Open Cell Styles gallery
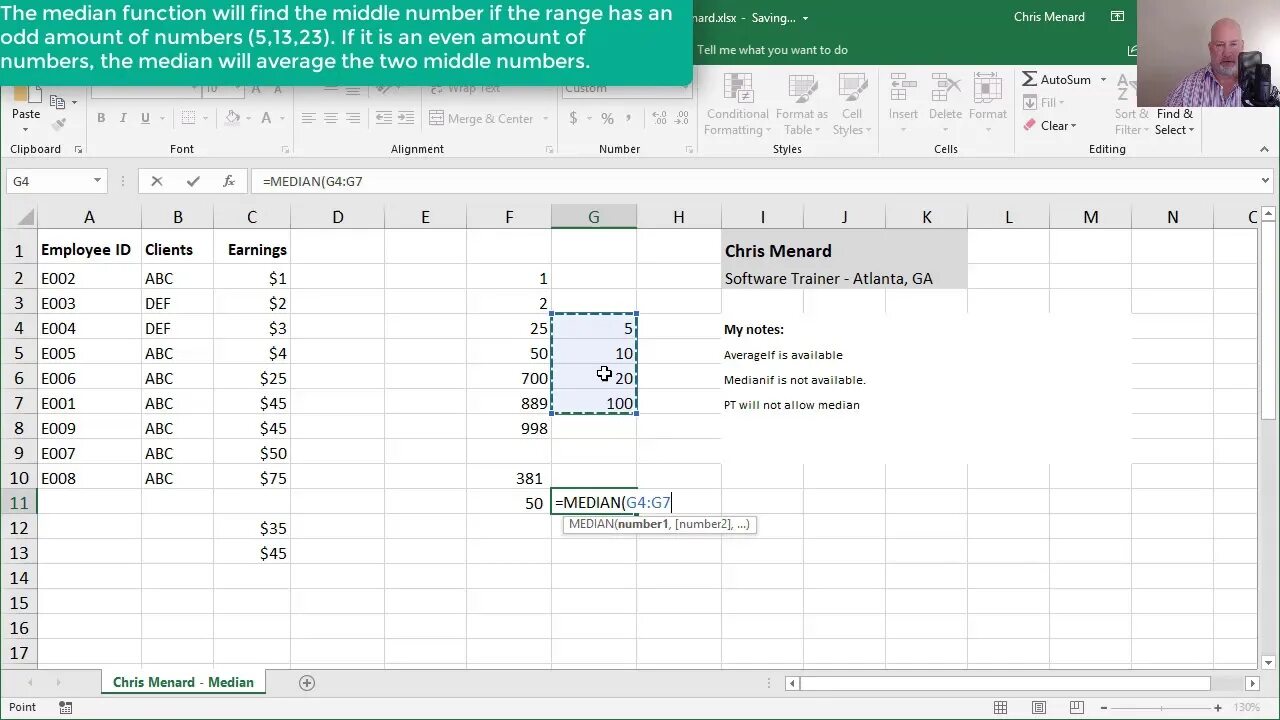 (851, 106)
